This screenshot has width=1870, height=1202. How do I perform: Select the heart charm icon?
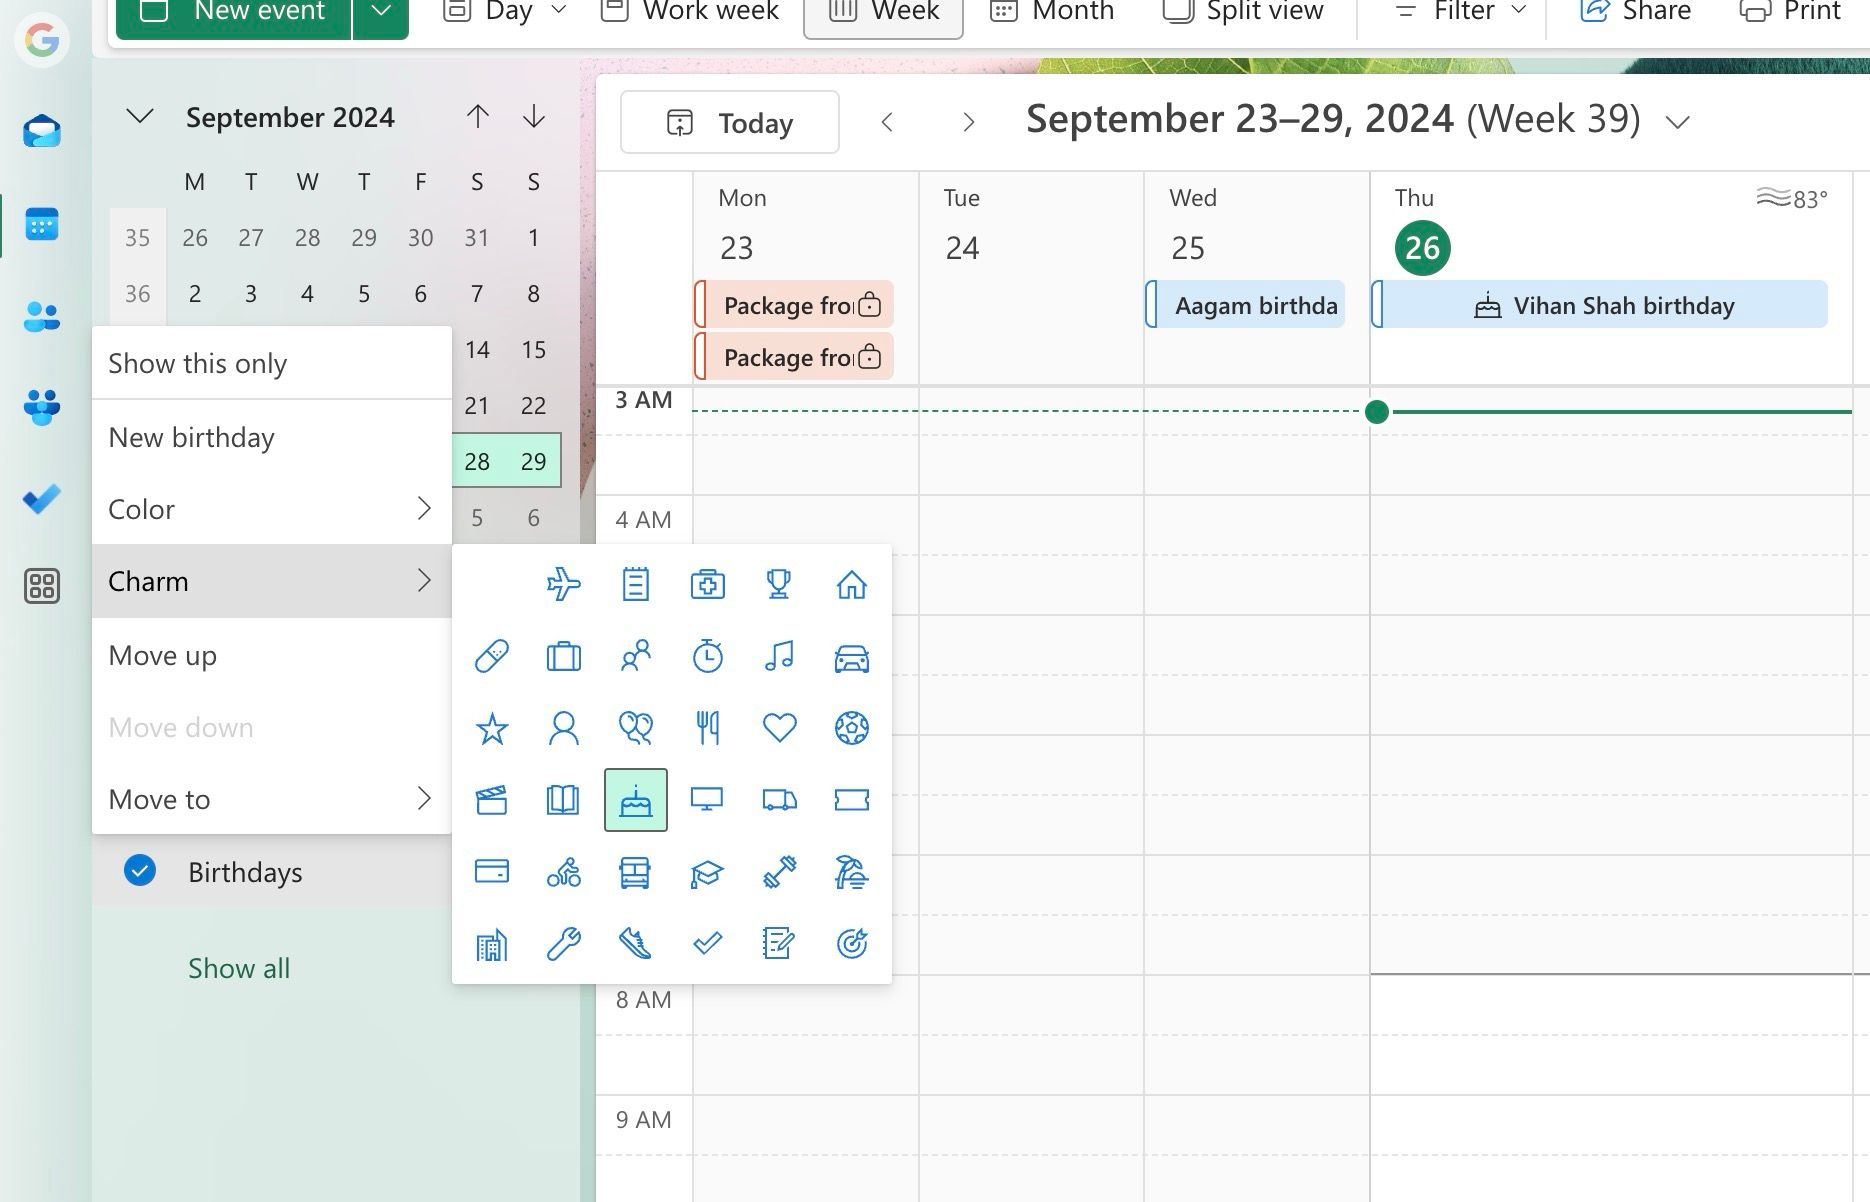tap(779, 727)
